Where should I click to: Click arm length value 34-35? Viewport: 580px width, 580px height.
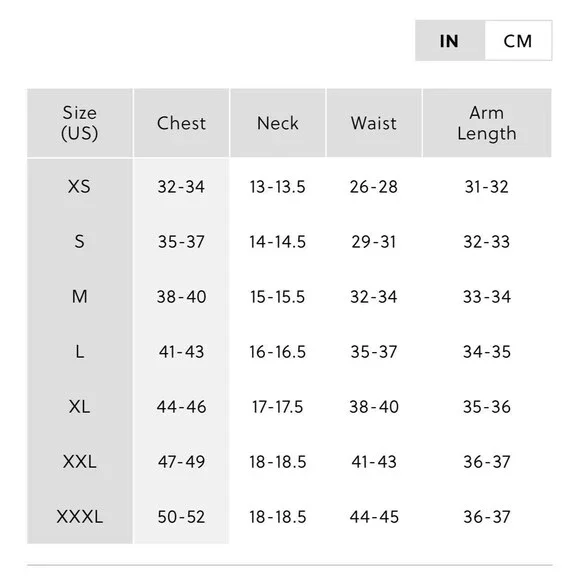[487, 352]
